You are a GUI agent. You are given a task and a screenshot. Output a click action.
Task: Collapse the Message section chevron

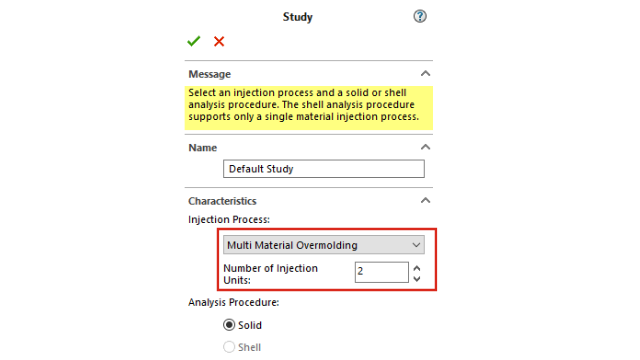tap(425, 74)
